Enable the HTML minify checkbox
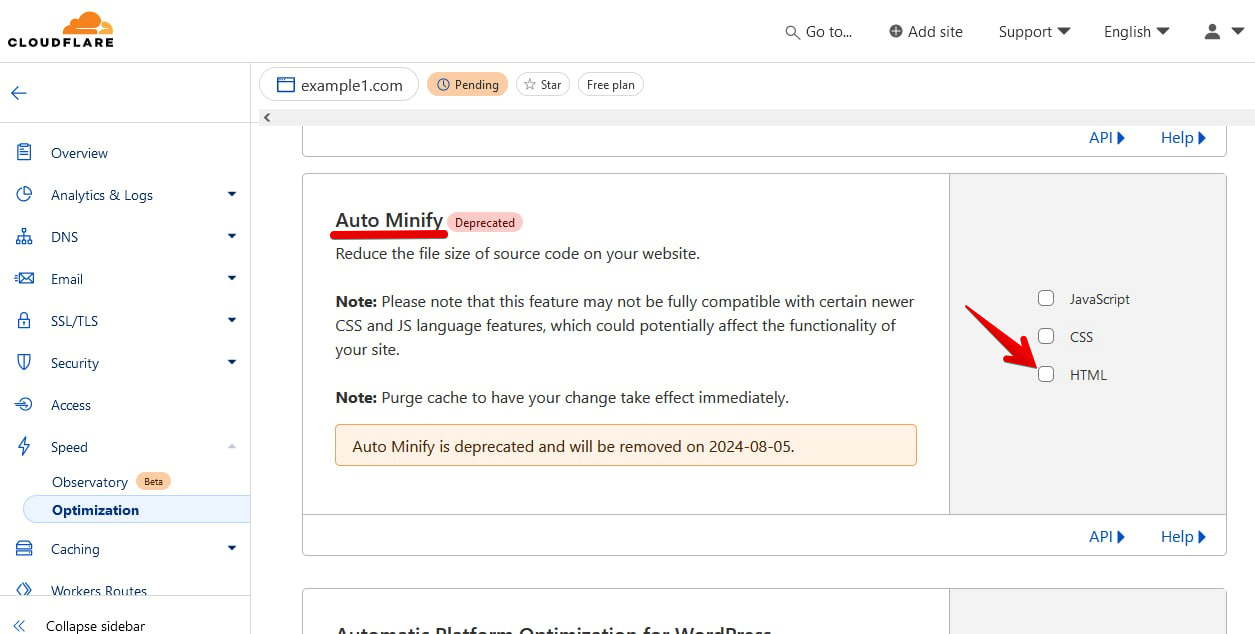Viewport: 1255px width, 634px height. tap(1046, 374)
